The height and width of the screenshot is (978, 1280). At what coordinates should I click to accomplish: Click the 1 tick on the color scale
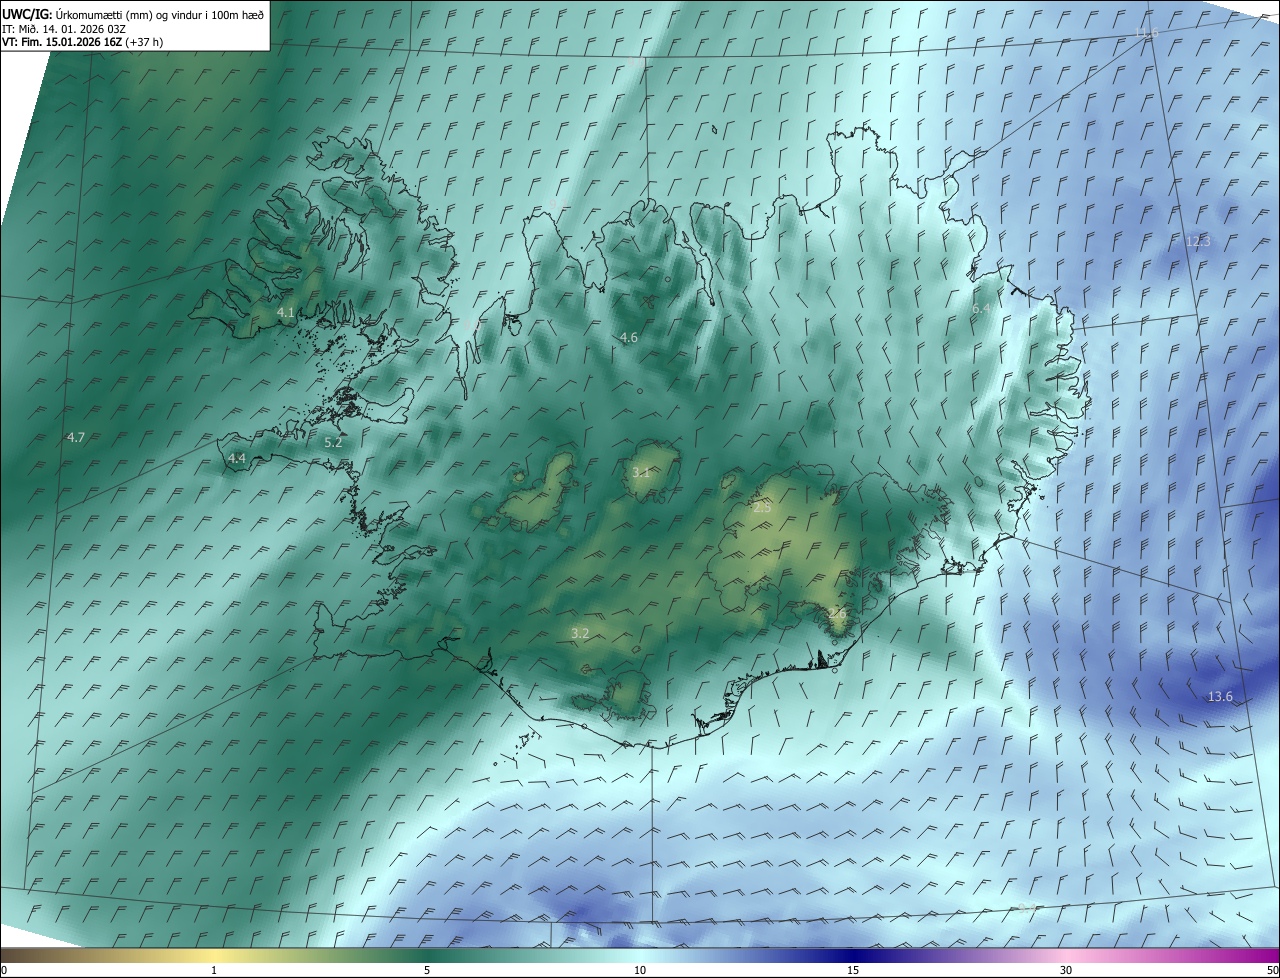click(x=214, y=971)
